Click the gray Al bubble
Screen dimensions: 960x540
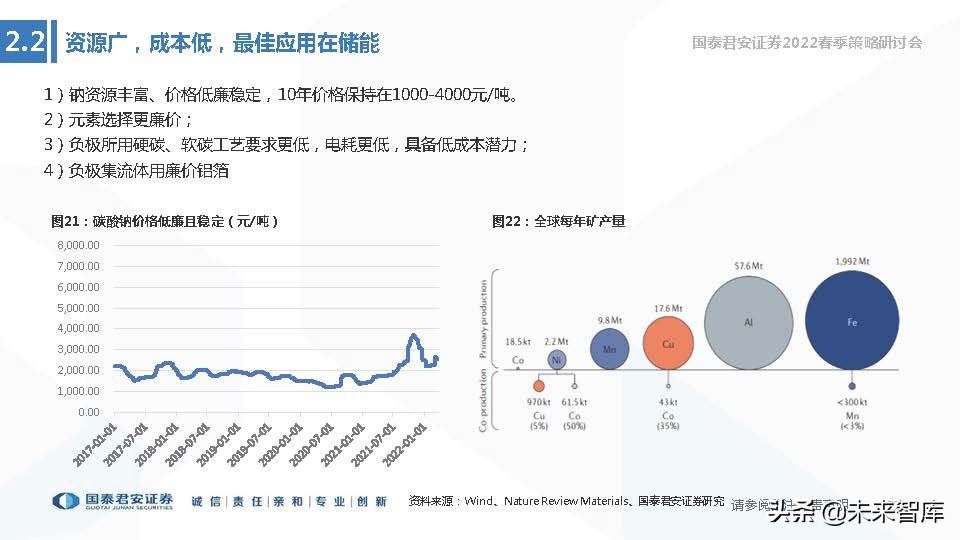pos(748,323)
